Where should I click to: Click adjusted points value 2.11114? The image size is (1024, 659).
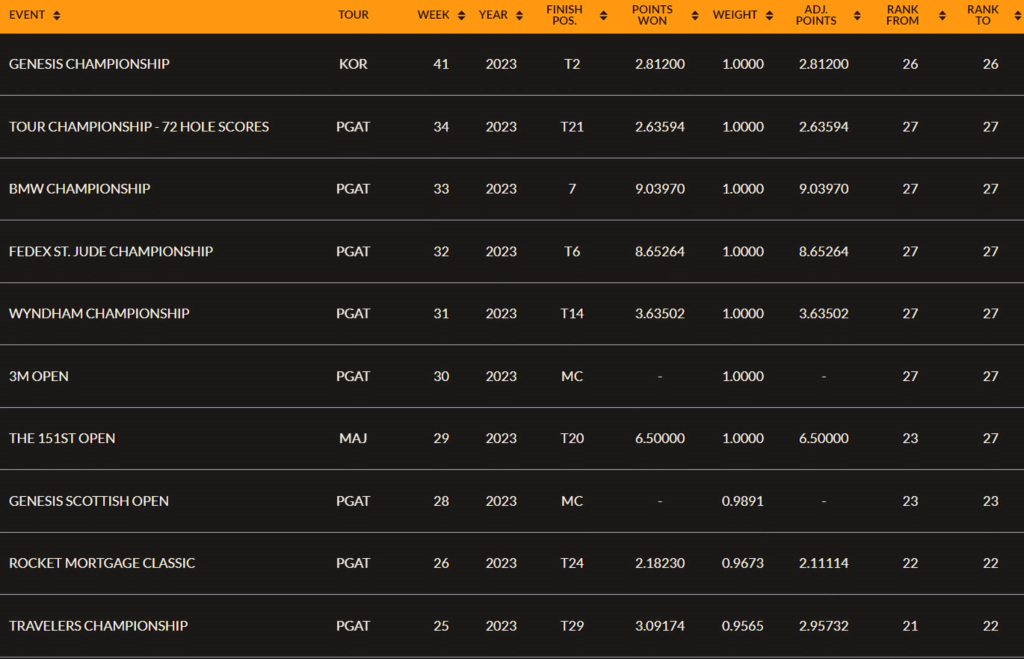pyautogui.click(x=824, y=563)
